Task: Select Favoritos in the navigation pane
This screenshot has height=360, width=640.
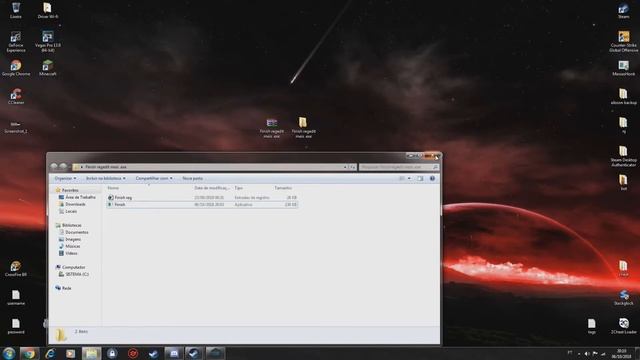Action: tap(70, 190)
